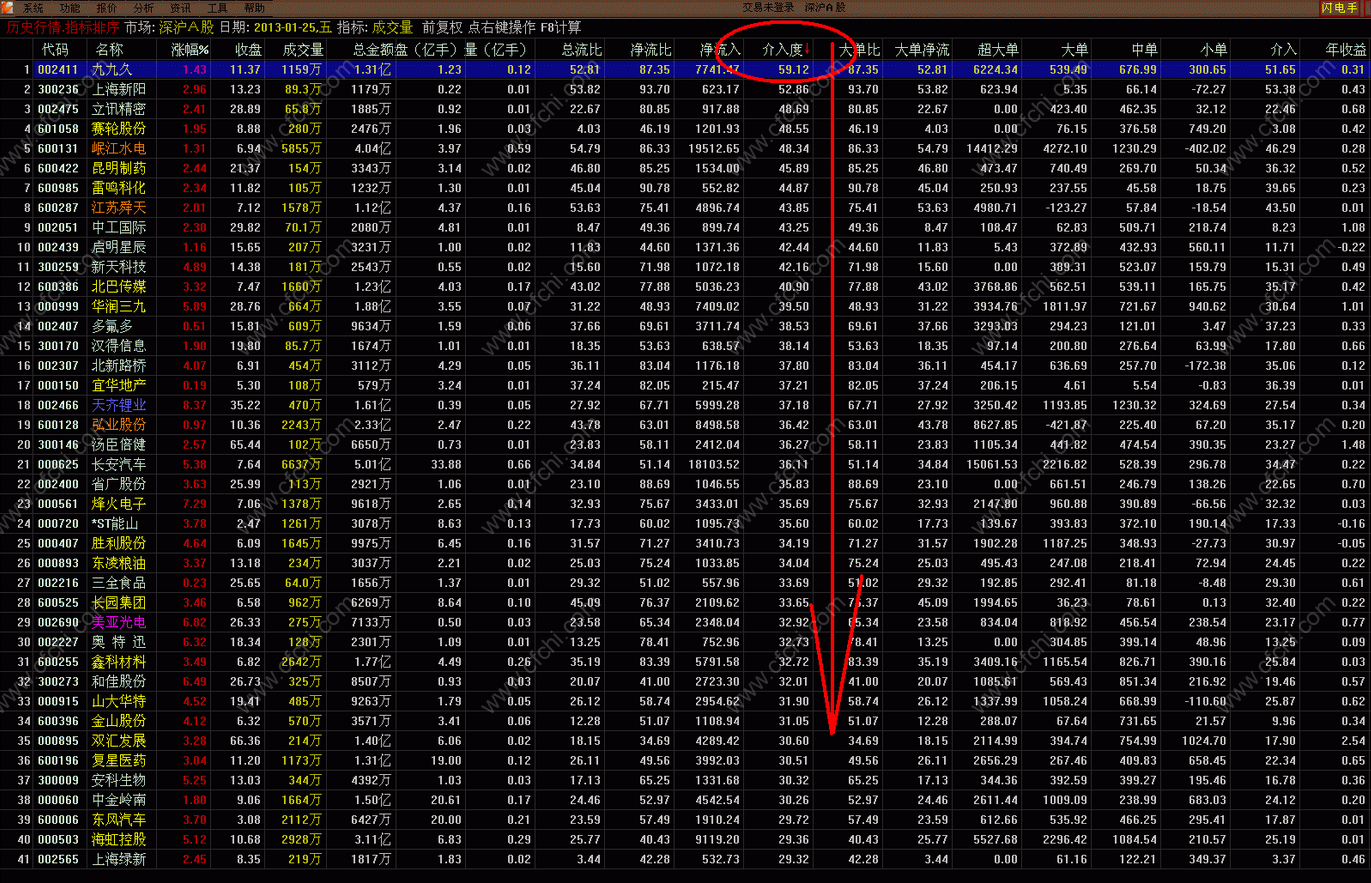Viewport: 1371px width, 883px height.
Task: Change the indicator value 成交量 after 指标
Action: (391, 28)
